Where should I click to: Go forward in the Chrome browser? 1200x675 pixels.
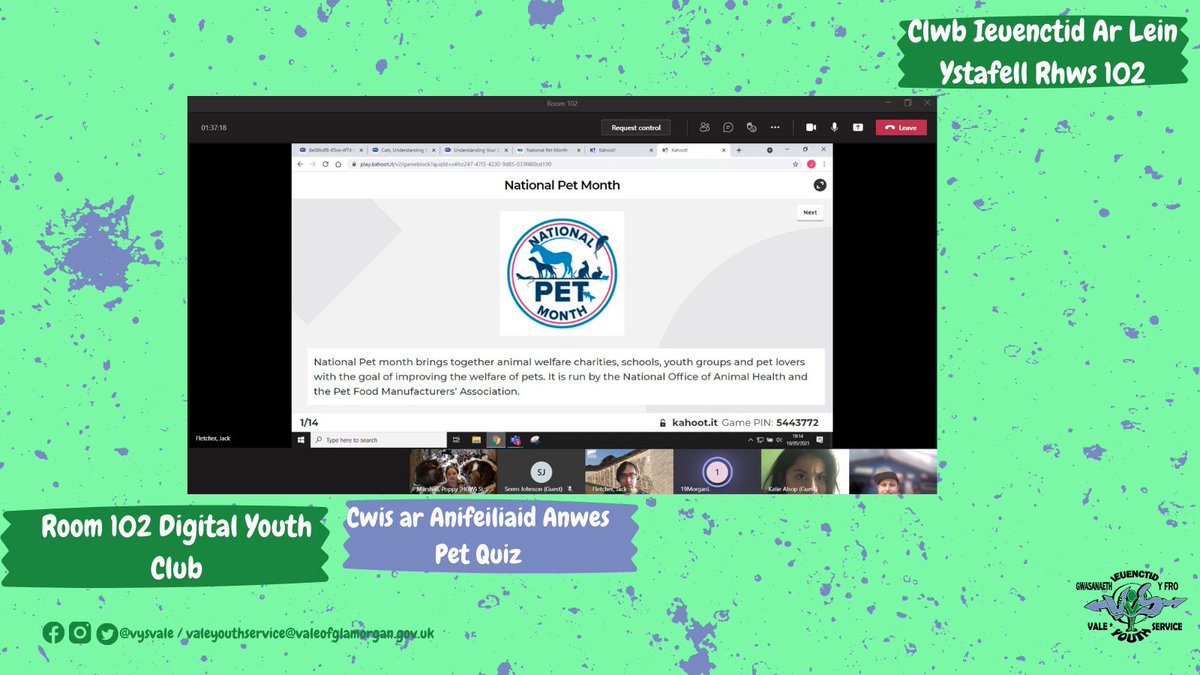(312, 163)
